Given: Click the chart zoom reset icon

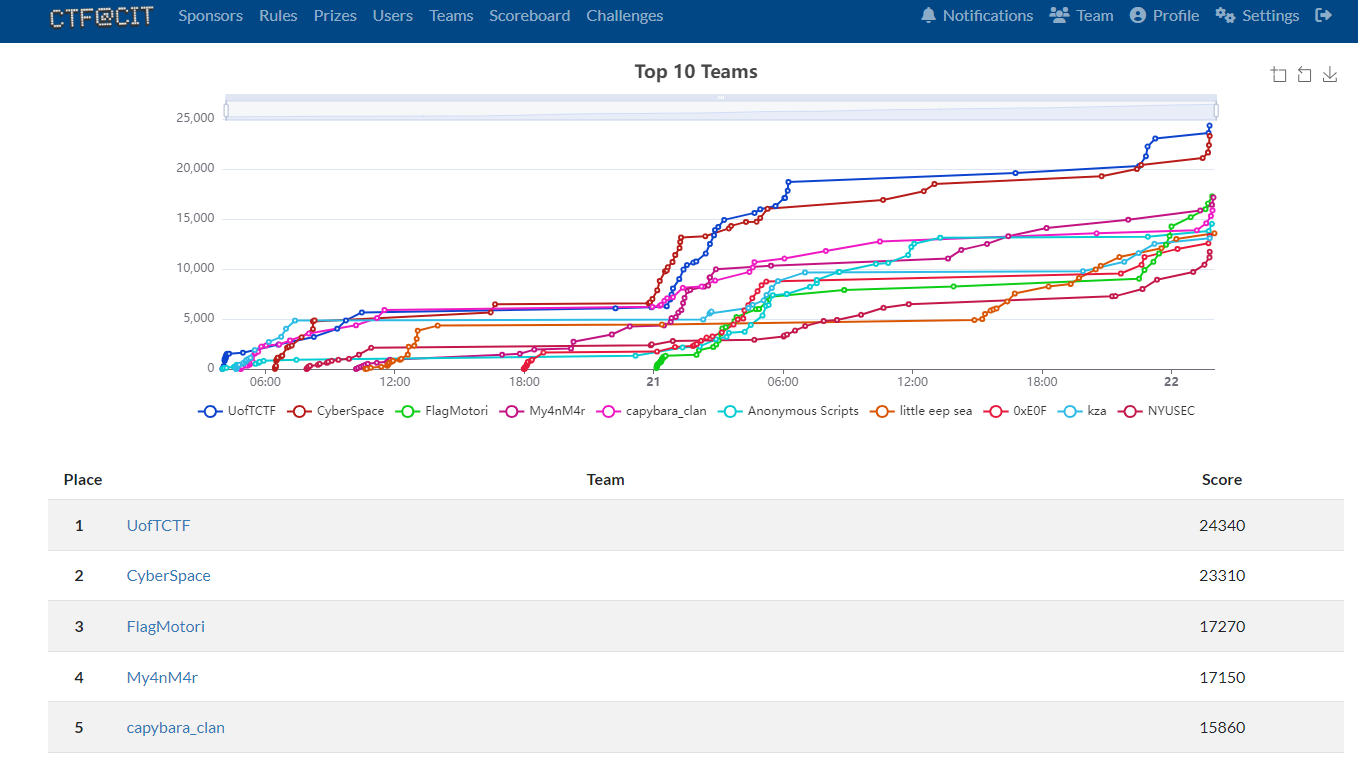Looking at the screenshot, I should 1304,74.
